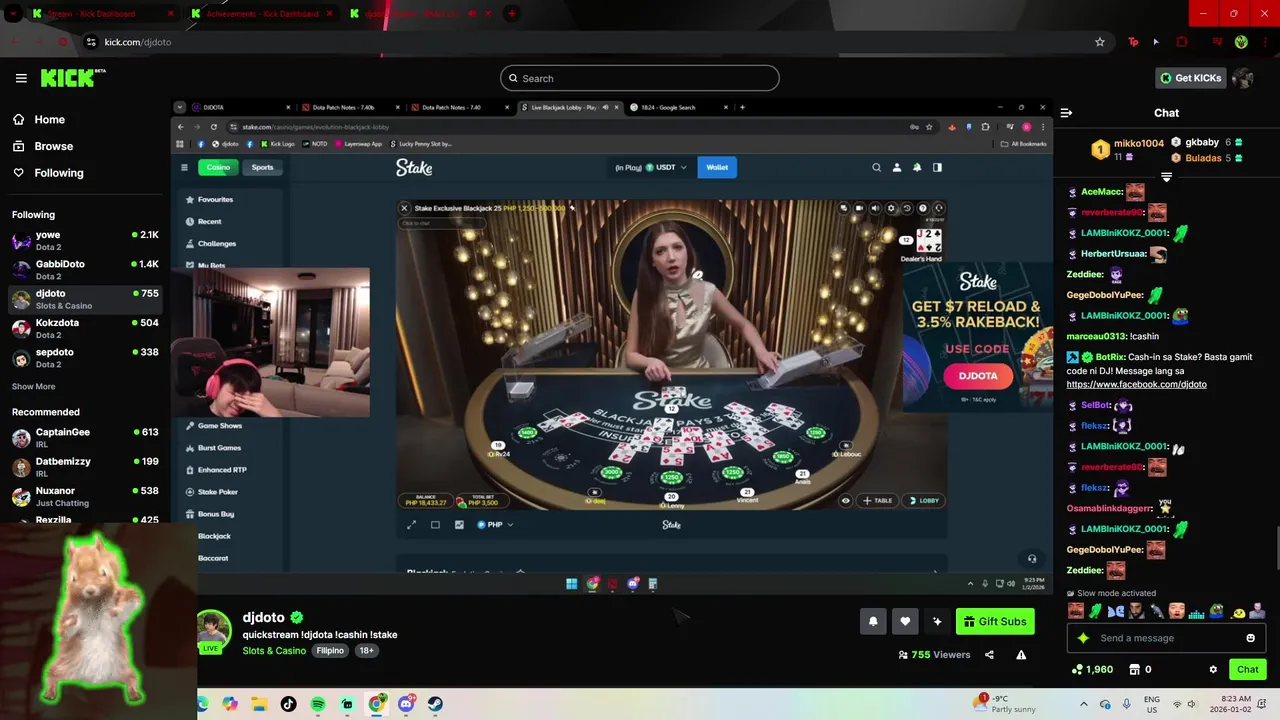
Task: Click the 18+ tag
Action: click(366, 651)
